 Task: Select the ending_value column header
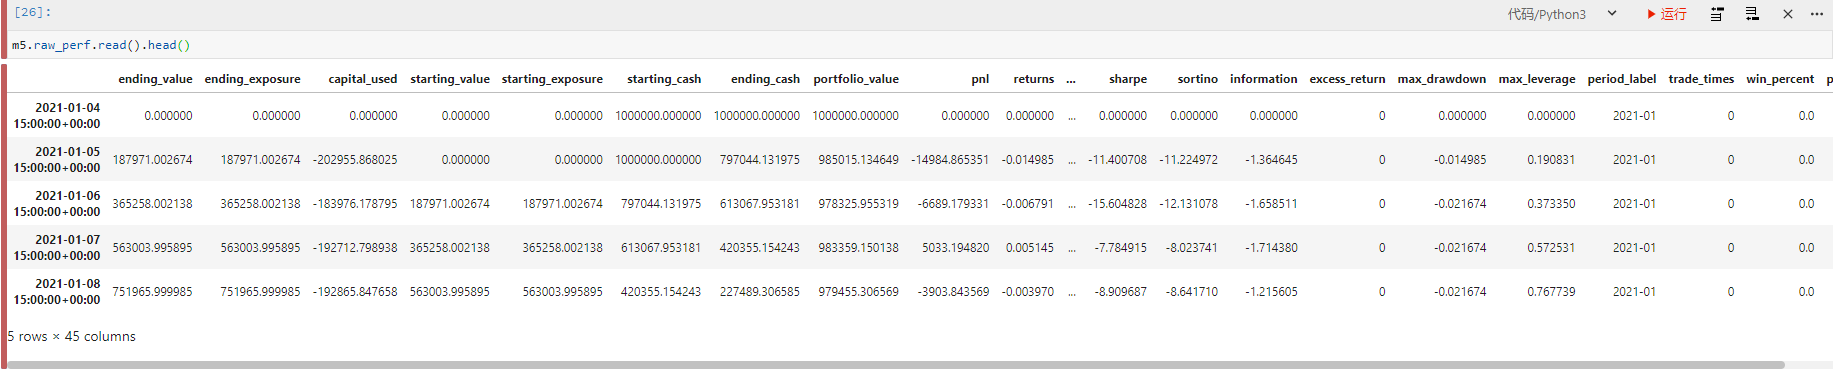coord(155,79)
